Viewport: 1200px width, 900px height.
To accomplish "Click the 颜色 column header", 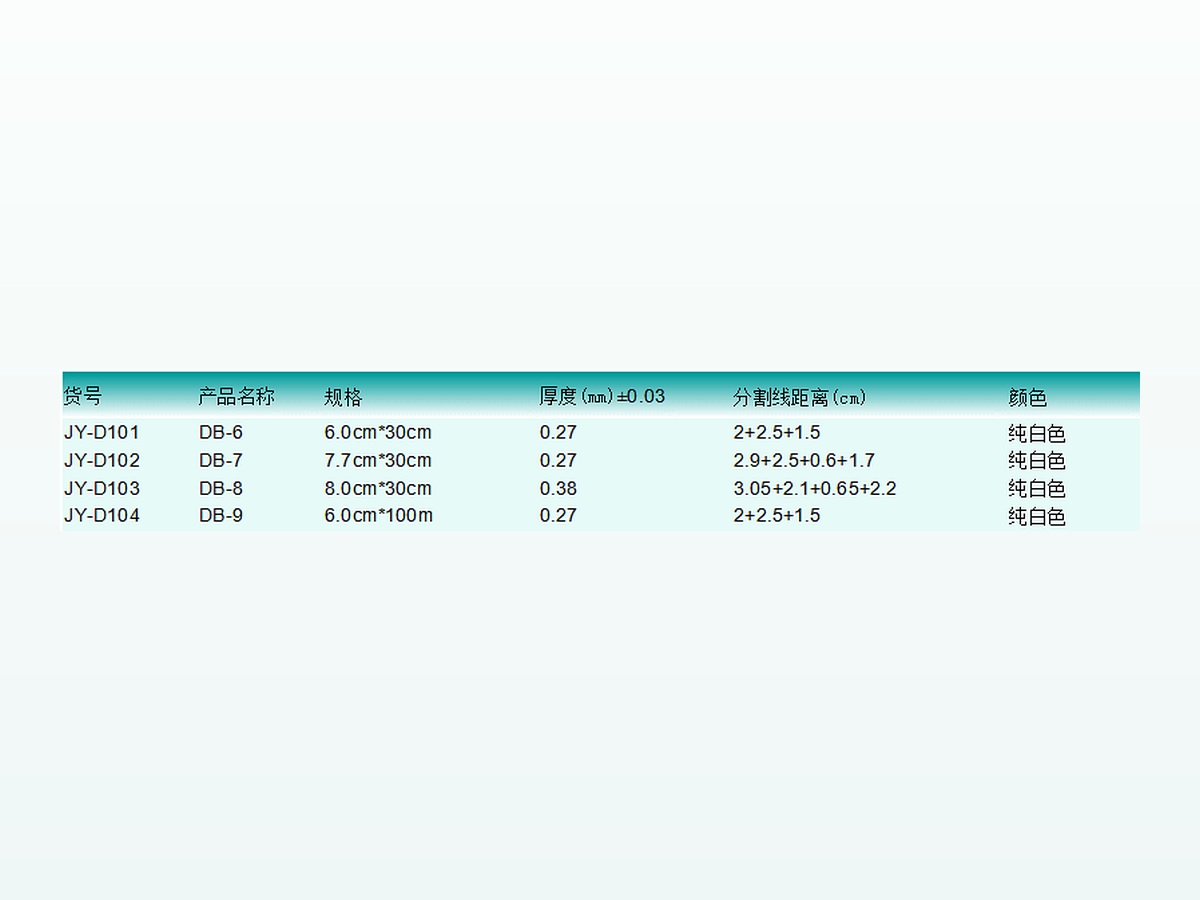I will [1027, 397].
